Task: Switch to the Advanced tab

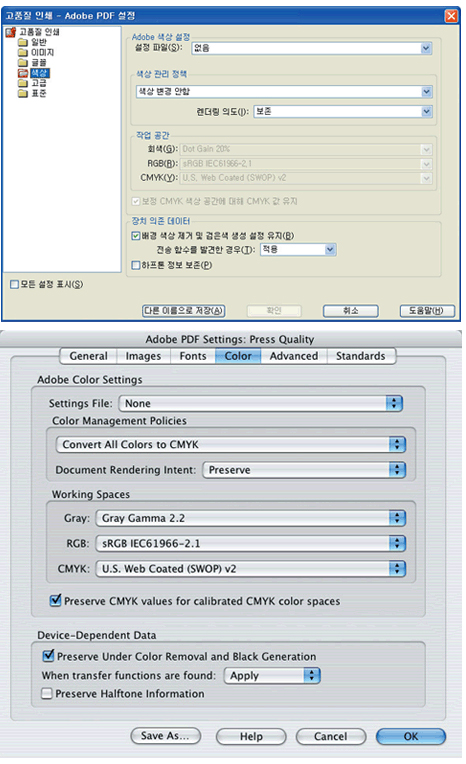Action: click(294, 356)
